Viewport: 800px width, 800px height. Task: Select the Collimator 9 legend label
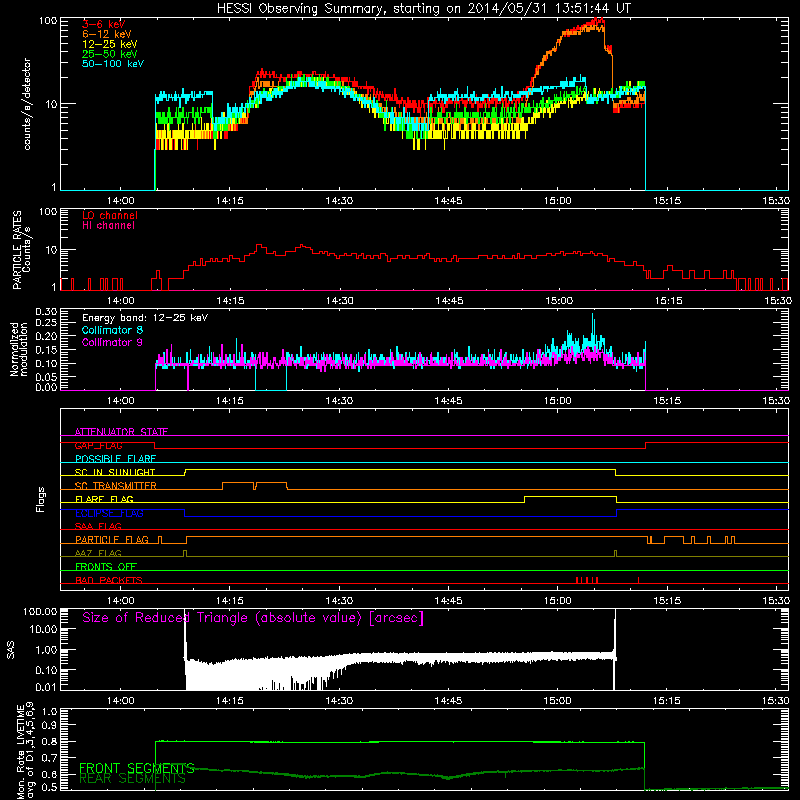(x=113, y=342)
